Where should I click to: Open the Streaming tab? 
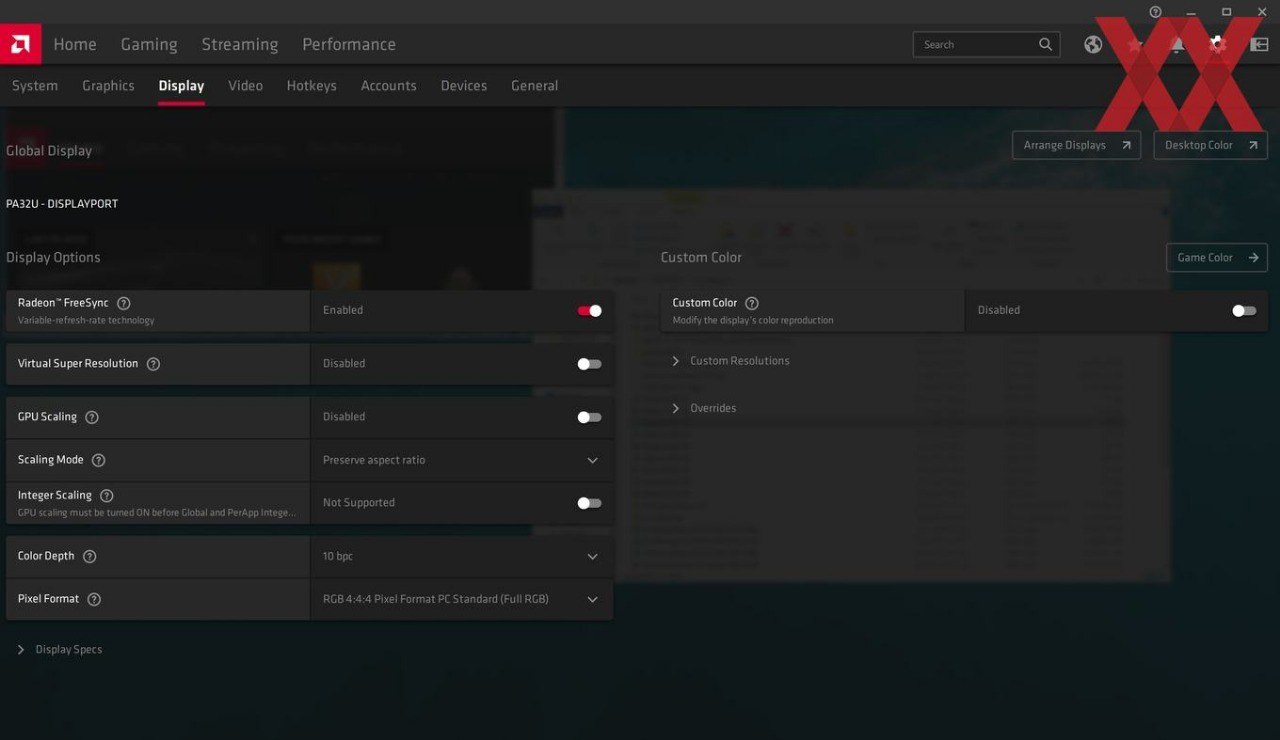(240, 44)
